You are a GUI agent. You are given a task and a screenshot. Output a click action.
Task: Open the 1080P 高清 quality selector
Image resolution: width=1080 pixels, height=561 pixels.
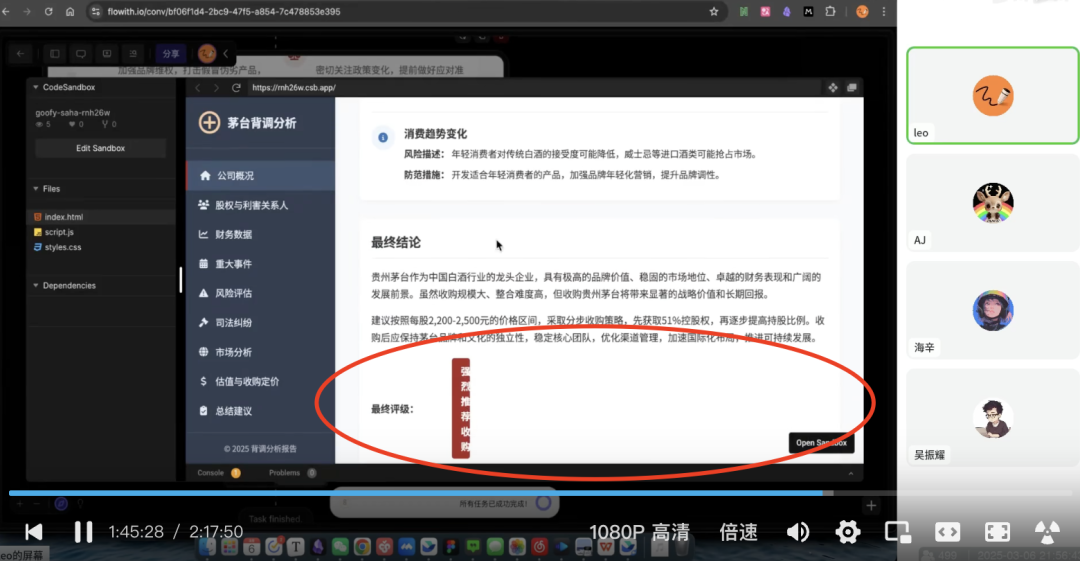[639, 532]
